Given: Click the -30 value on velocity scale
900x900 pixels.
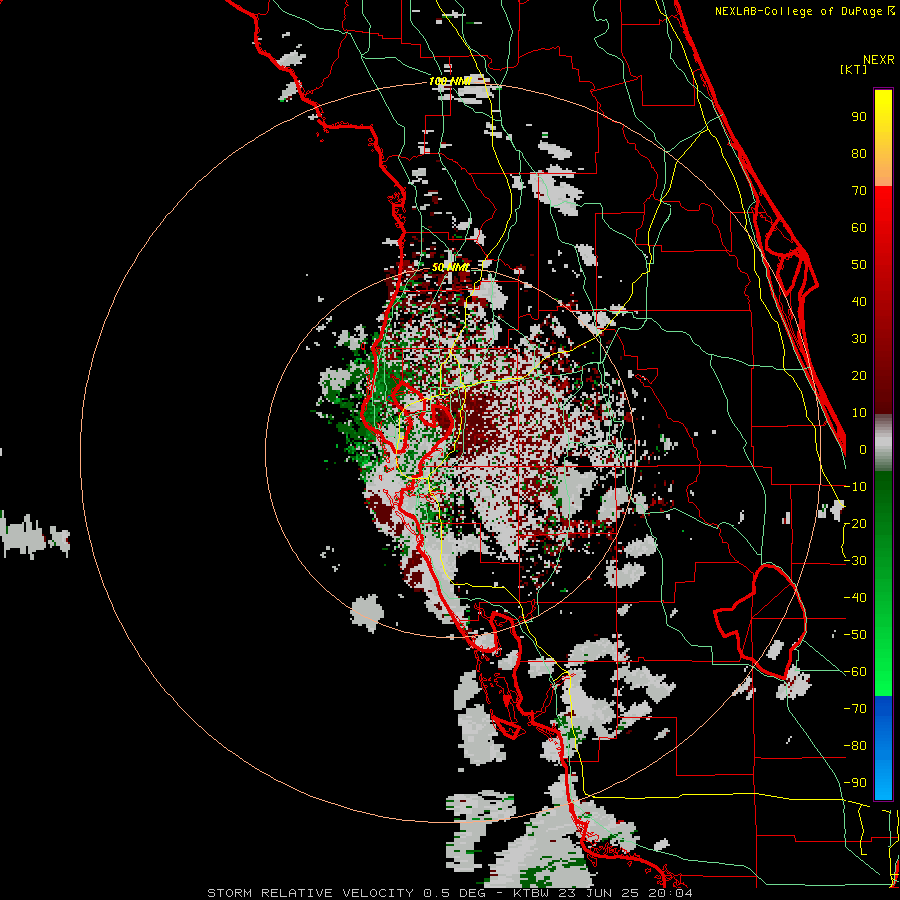Looking at the screenshot, I should click(855, 561).
